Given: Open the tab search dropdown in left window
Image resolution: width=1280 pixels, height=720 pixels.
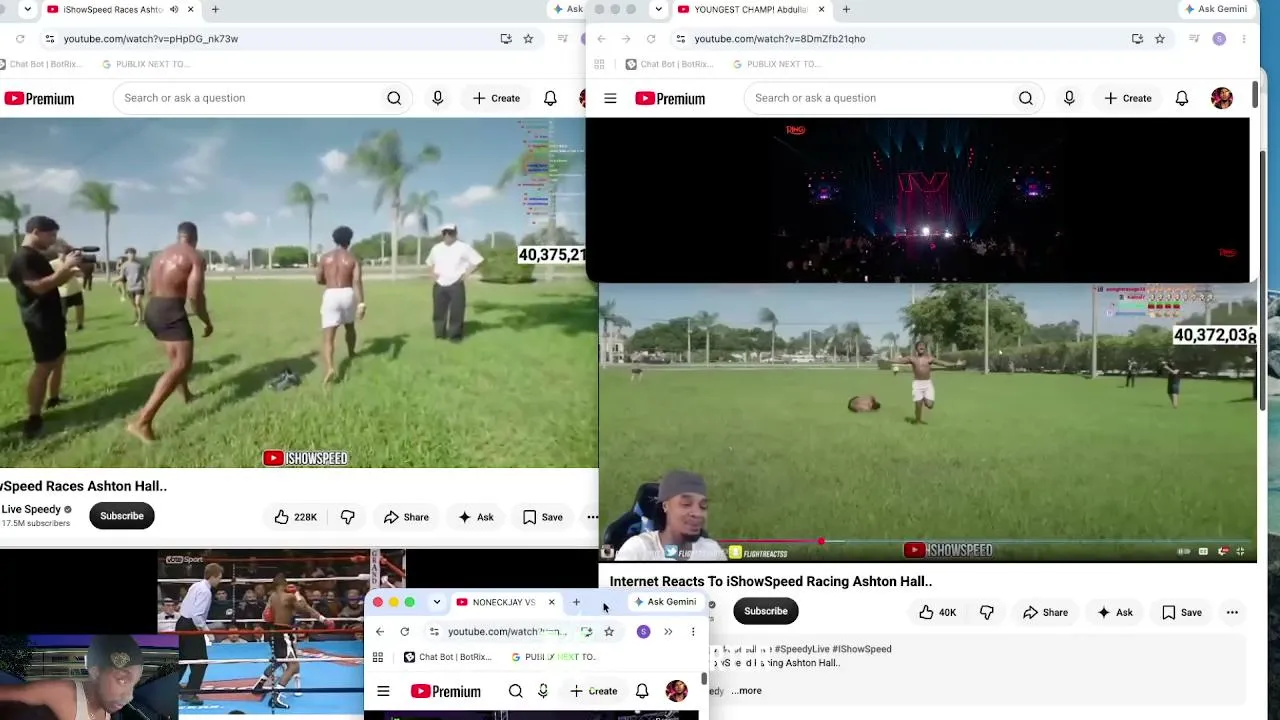Looking at the screenshot, I should [x=27, y=10].
